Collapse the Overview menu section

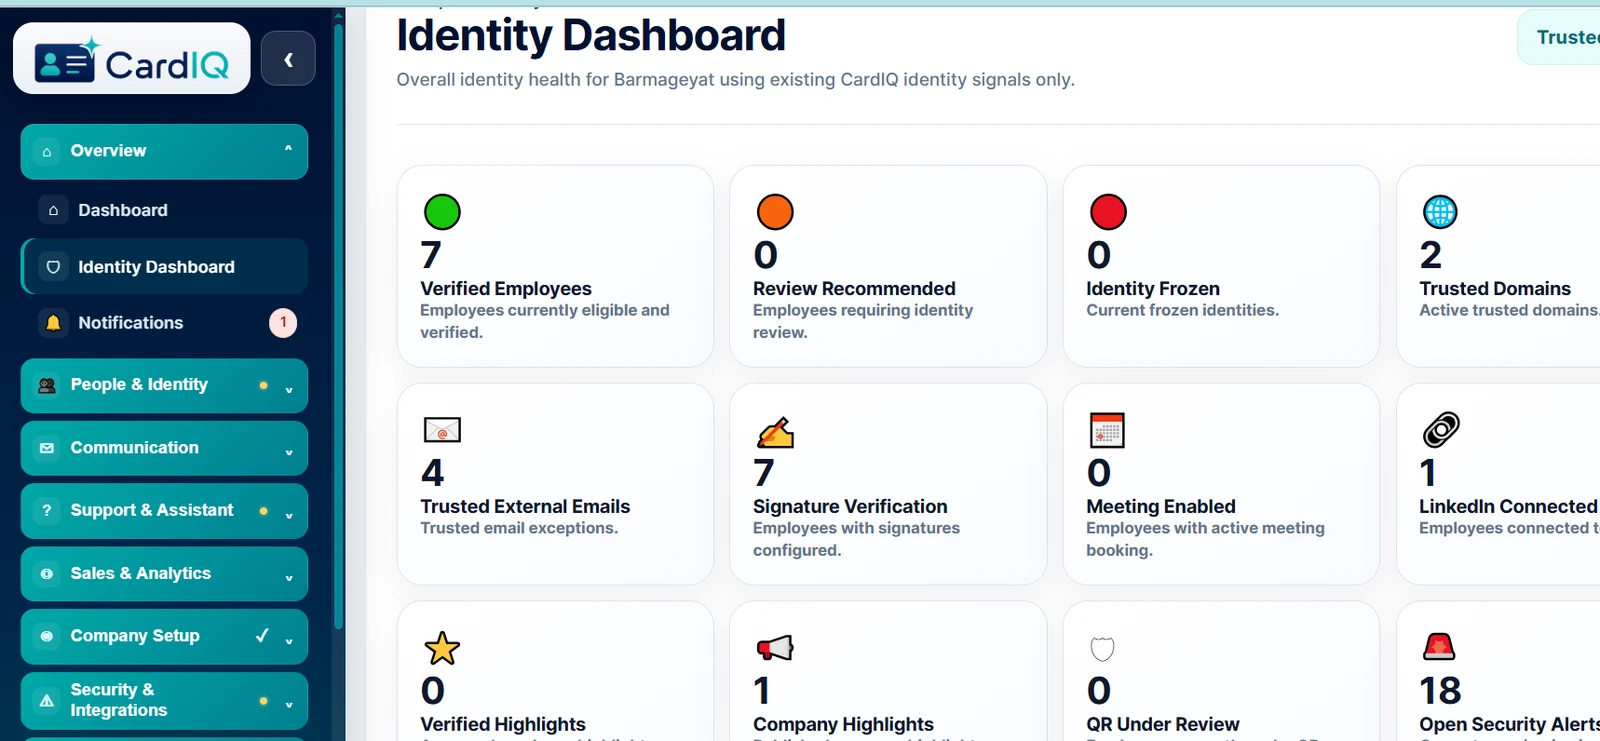tap(164, 151)
